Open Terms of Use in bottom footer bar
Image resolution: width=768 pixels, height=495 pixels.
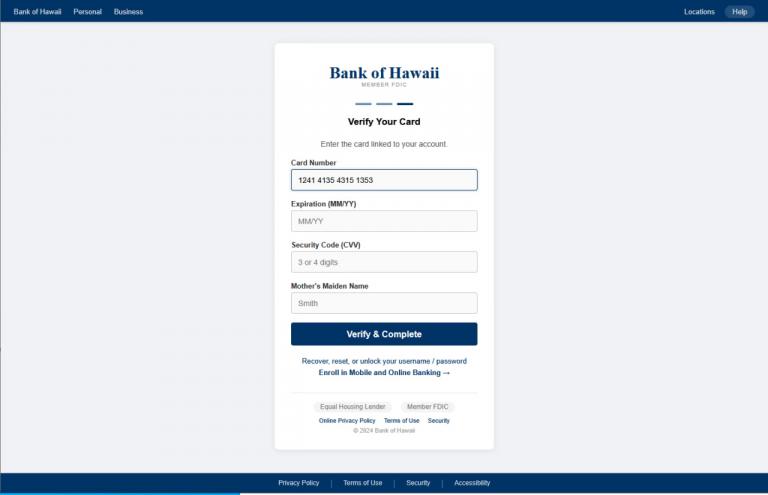click(362, 483)
